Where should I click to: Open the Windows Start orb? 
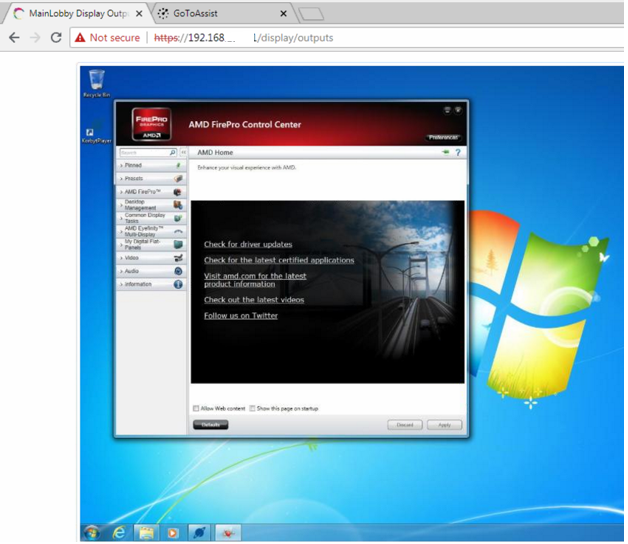(x=92, y=533)
